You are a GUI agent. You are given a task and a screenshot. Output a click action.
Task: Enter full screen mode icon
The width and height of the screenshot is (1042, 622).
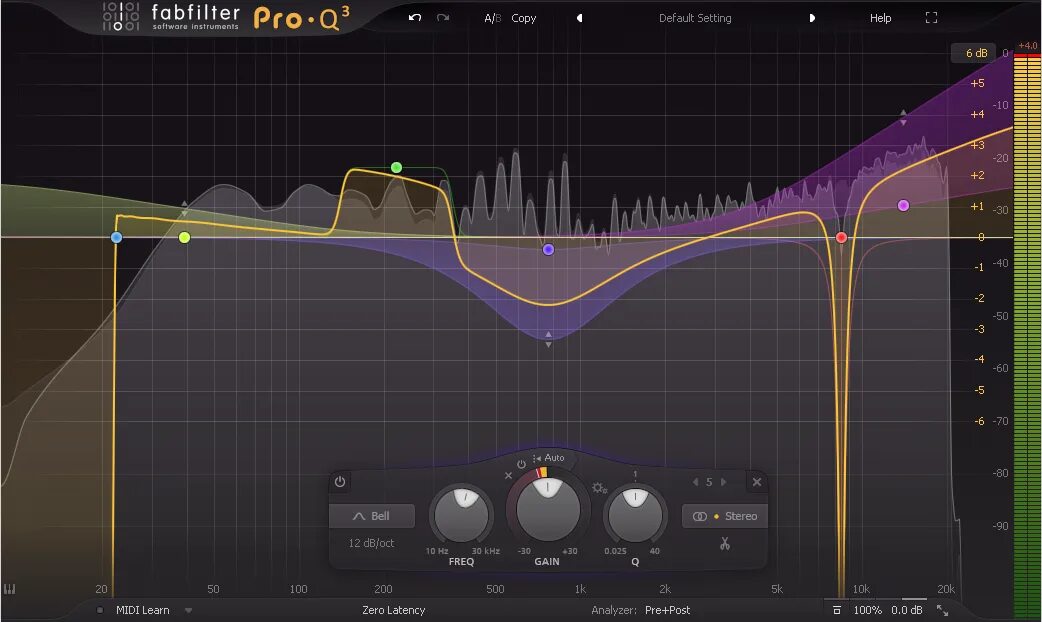click(932, 18)
